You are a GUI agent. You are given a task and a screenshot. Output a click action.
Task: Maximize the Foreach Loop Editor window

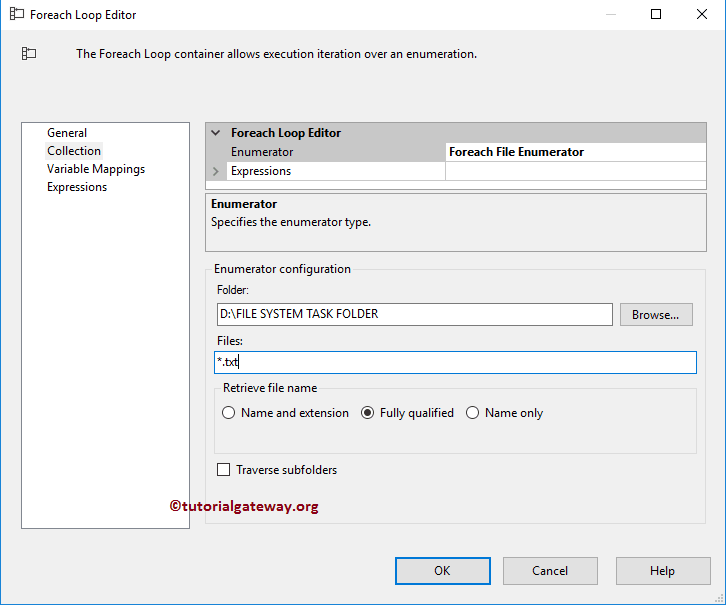[x=656, y=14]
